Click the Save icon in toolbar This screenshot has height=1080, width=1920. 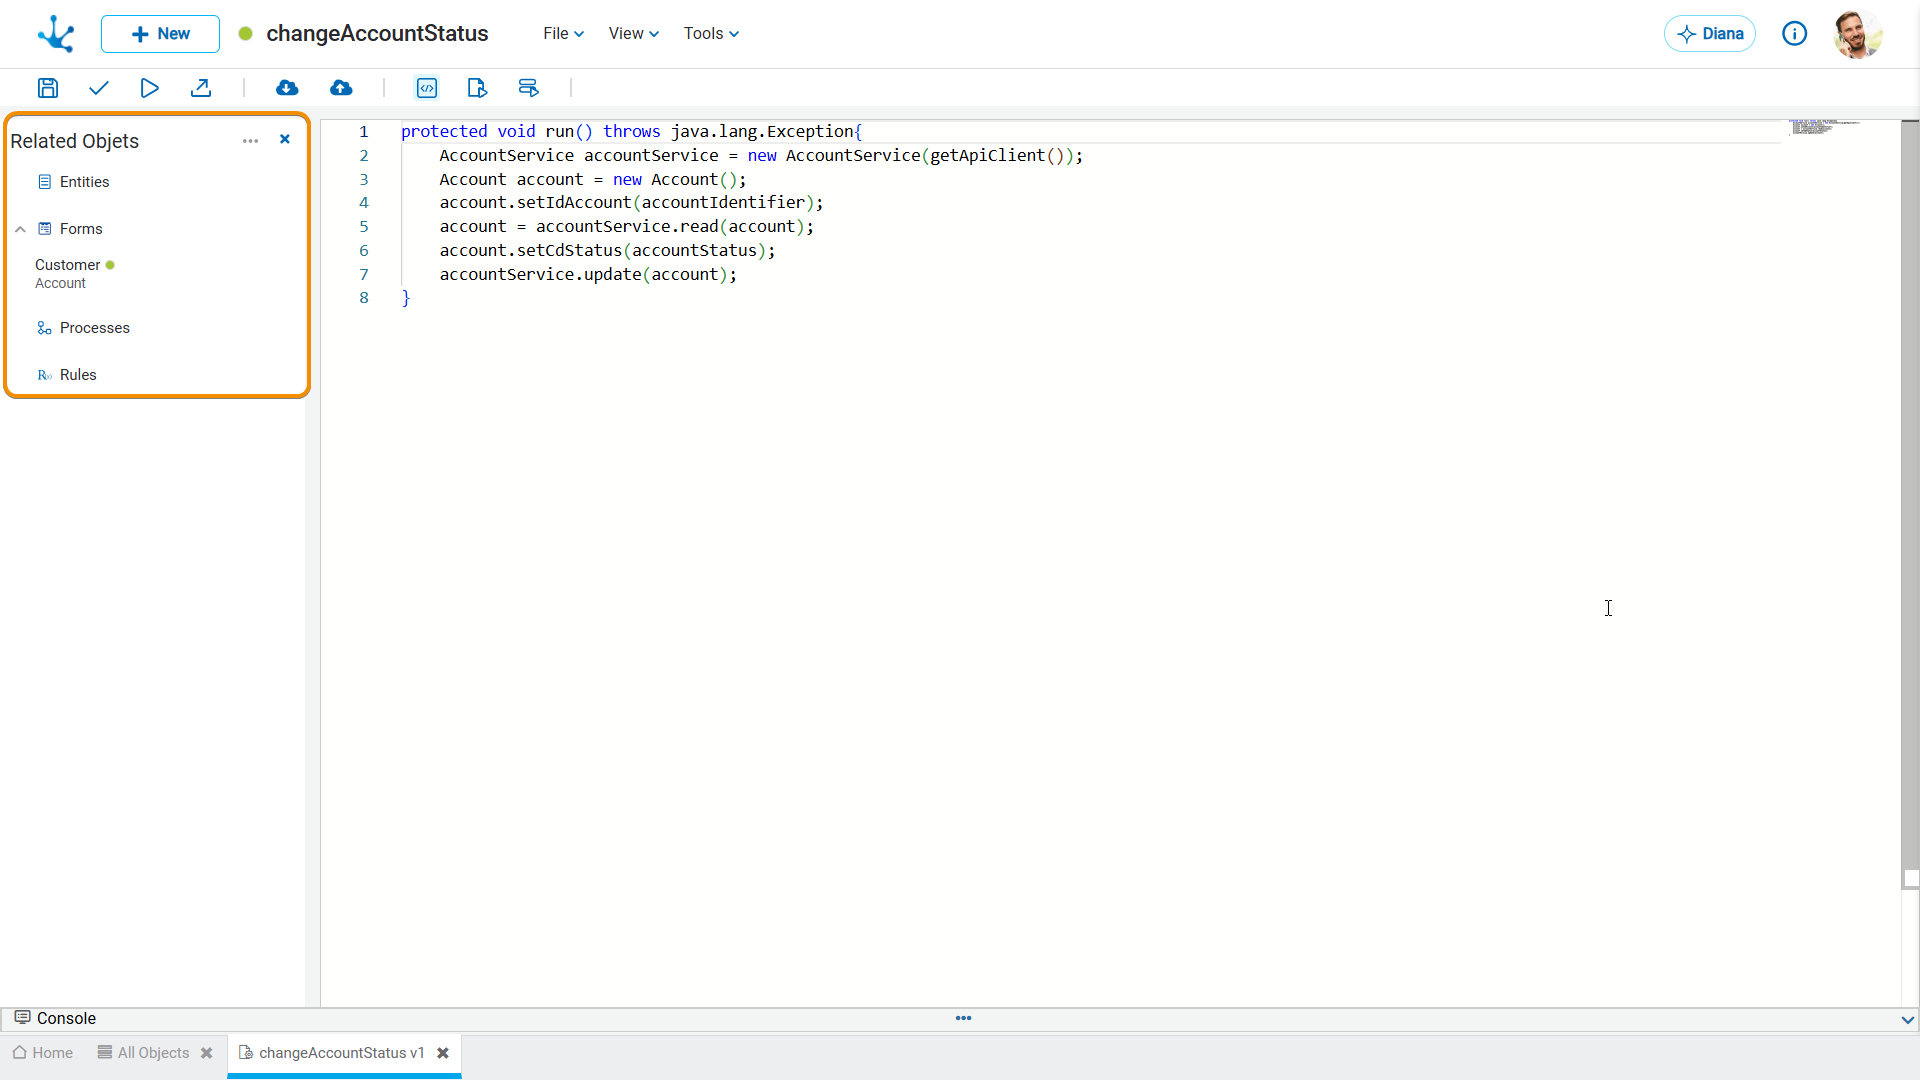pos(47,88)
